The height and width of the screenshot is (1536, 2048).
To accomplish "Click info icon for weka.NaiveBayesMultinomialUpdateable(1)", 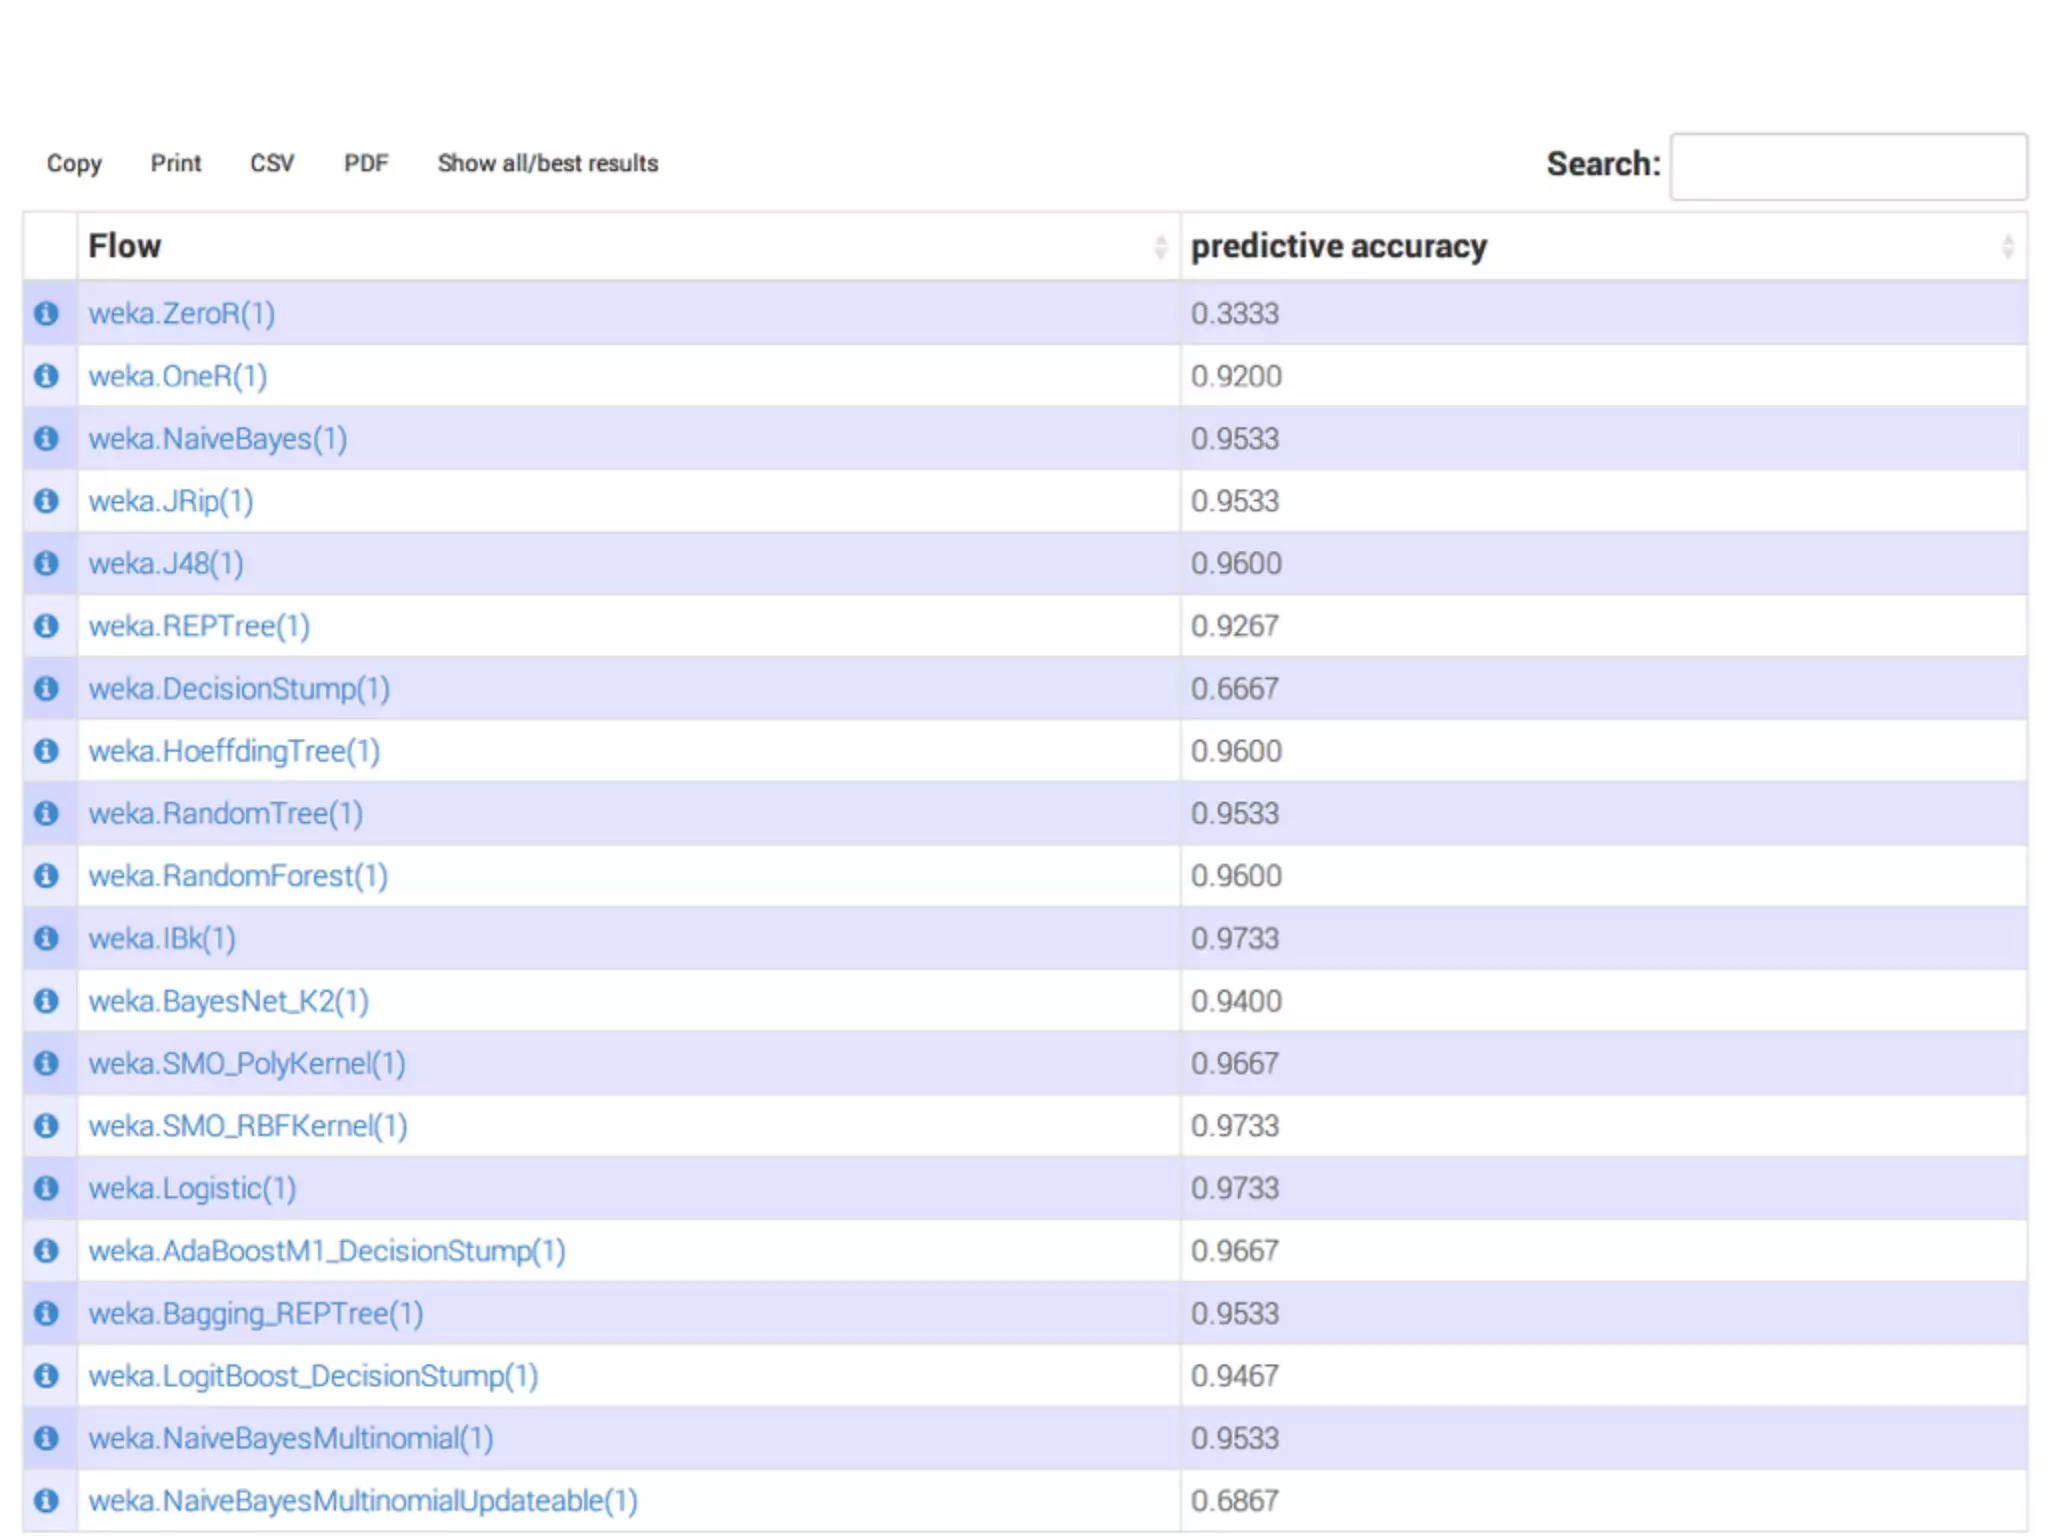I will click(x=46, y=1501).
